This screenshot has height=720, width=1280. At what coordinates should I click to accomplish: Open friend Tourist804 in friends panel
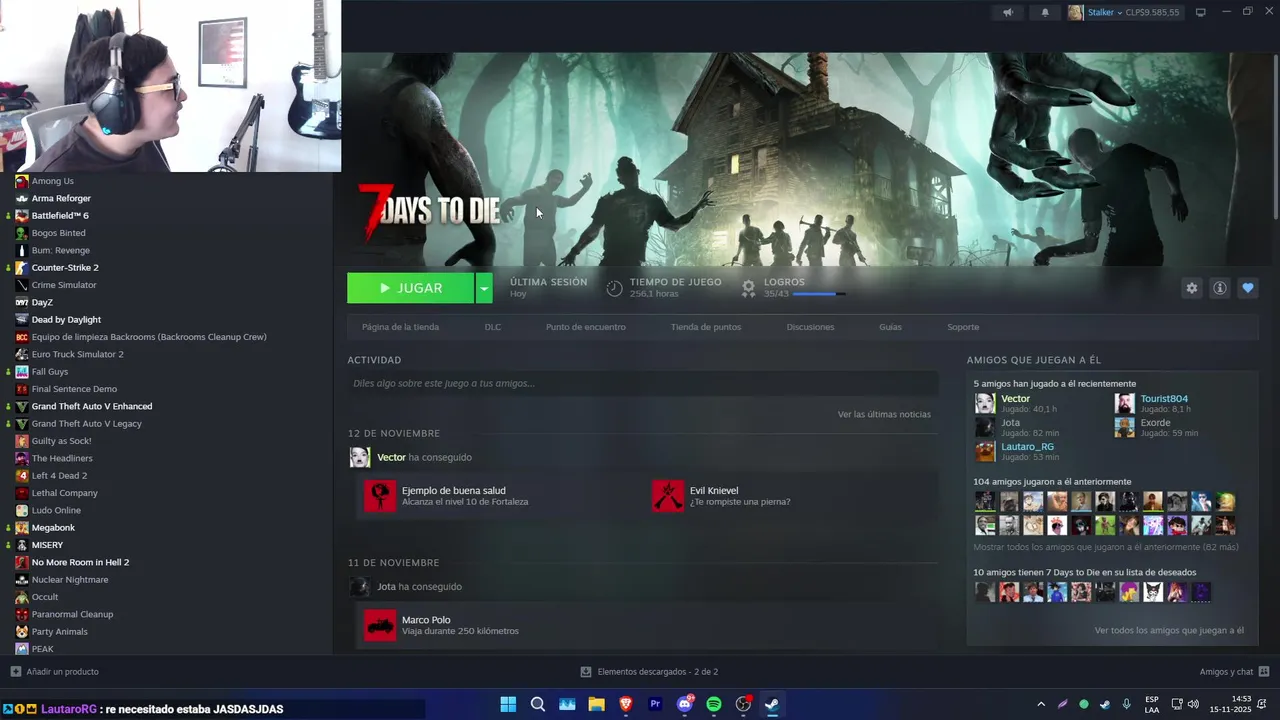click(x=1164, y=399)
